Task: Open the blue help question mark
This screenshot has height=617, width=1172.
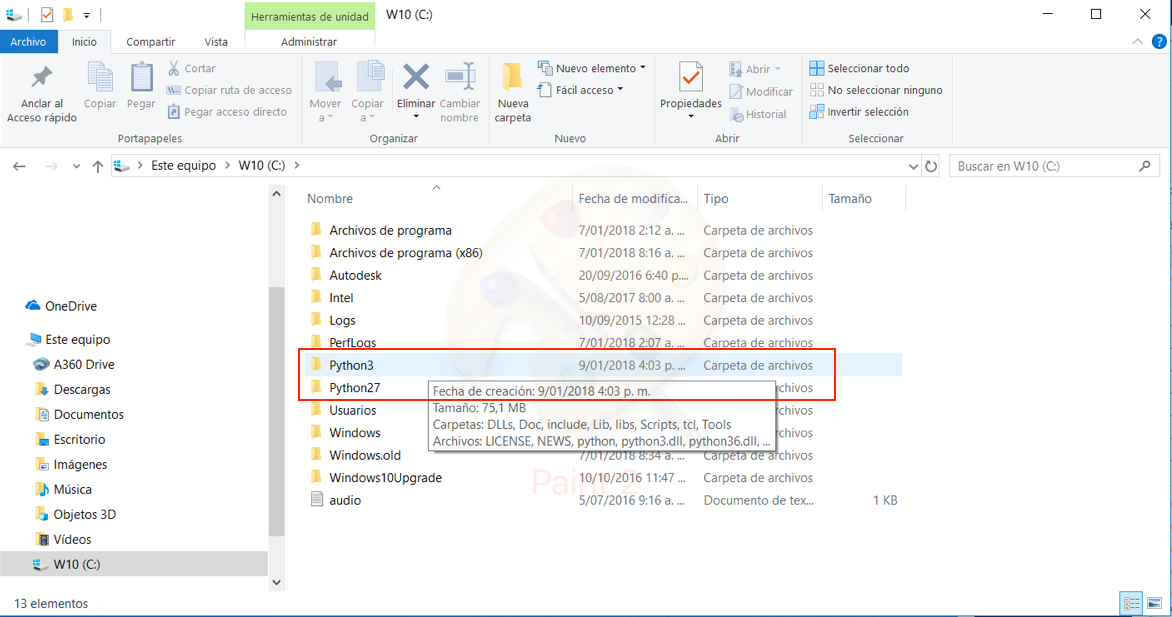Action: [1159, 42]
